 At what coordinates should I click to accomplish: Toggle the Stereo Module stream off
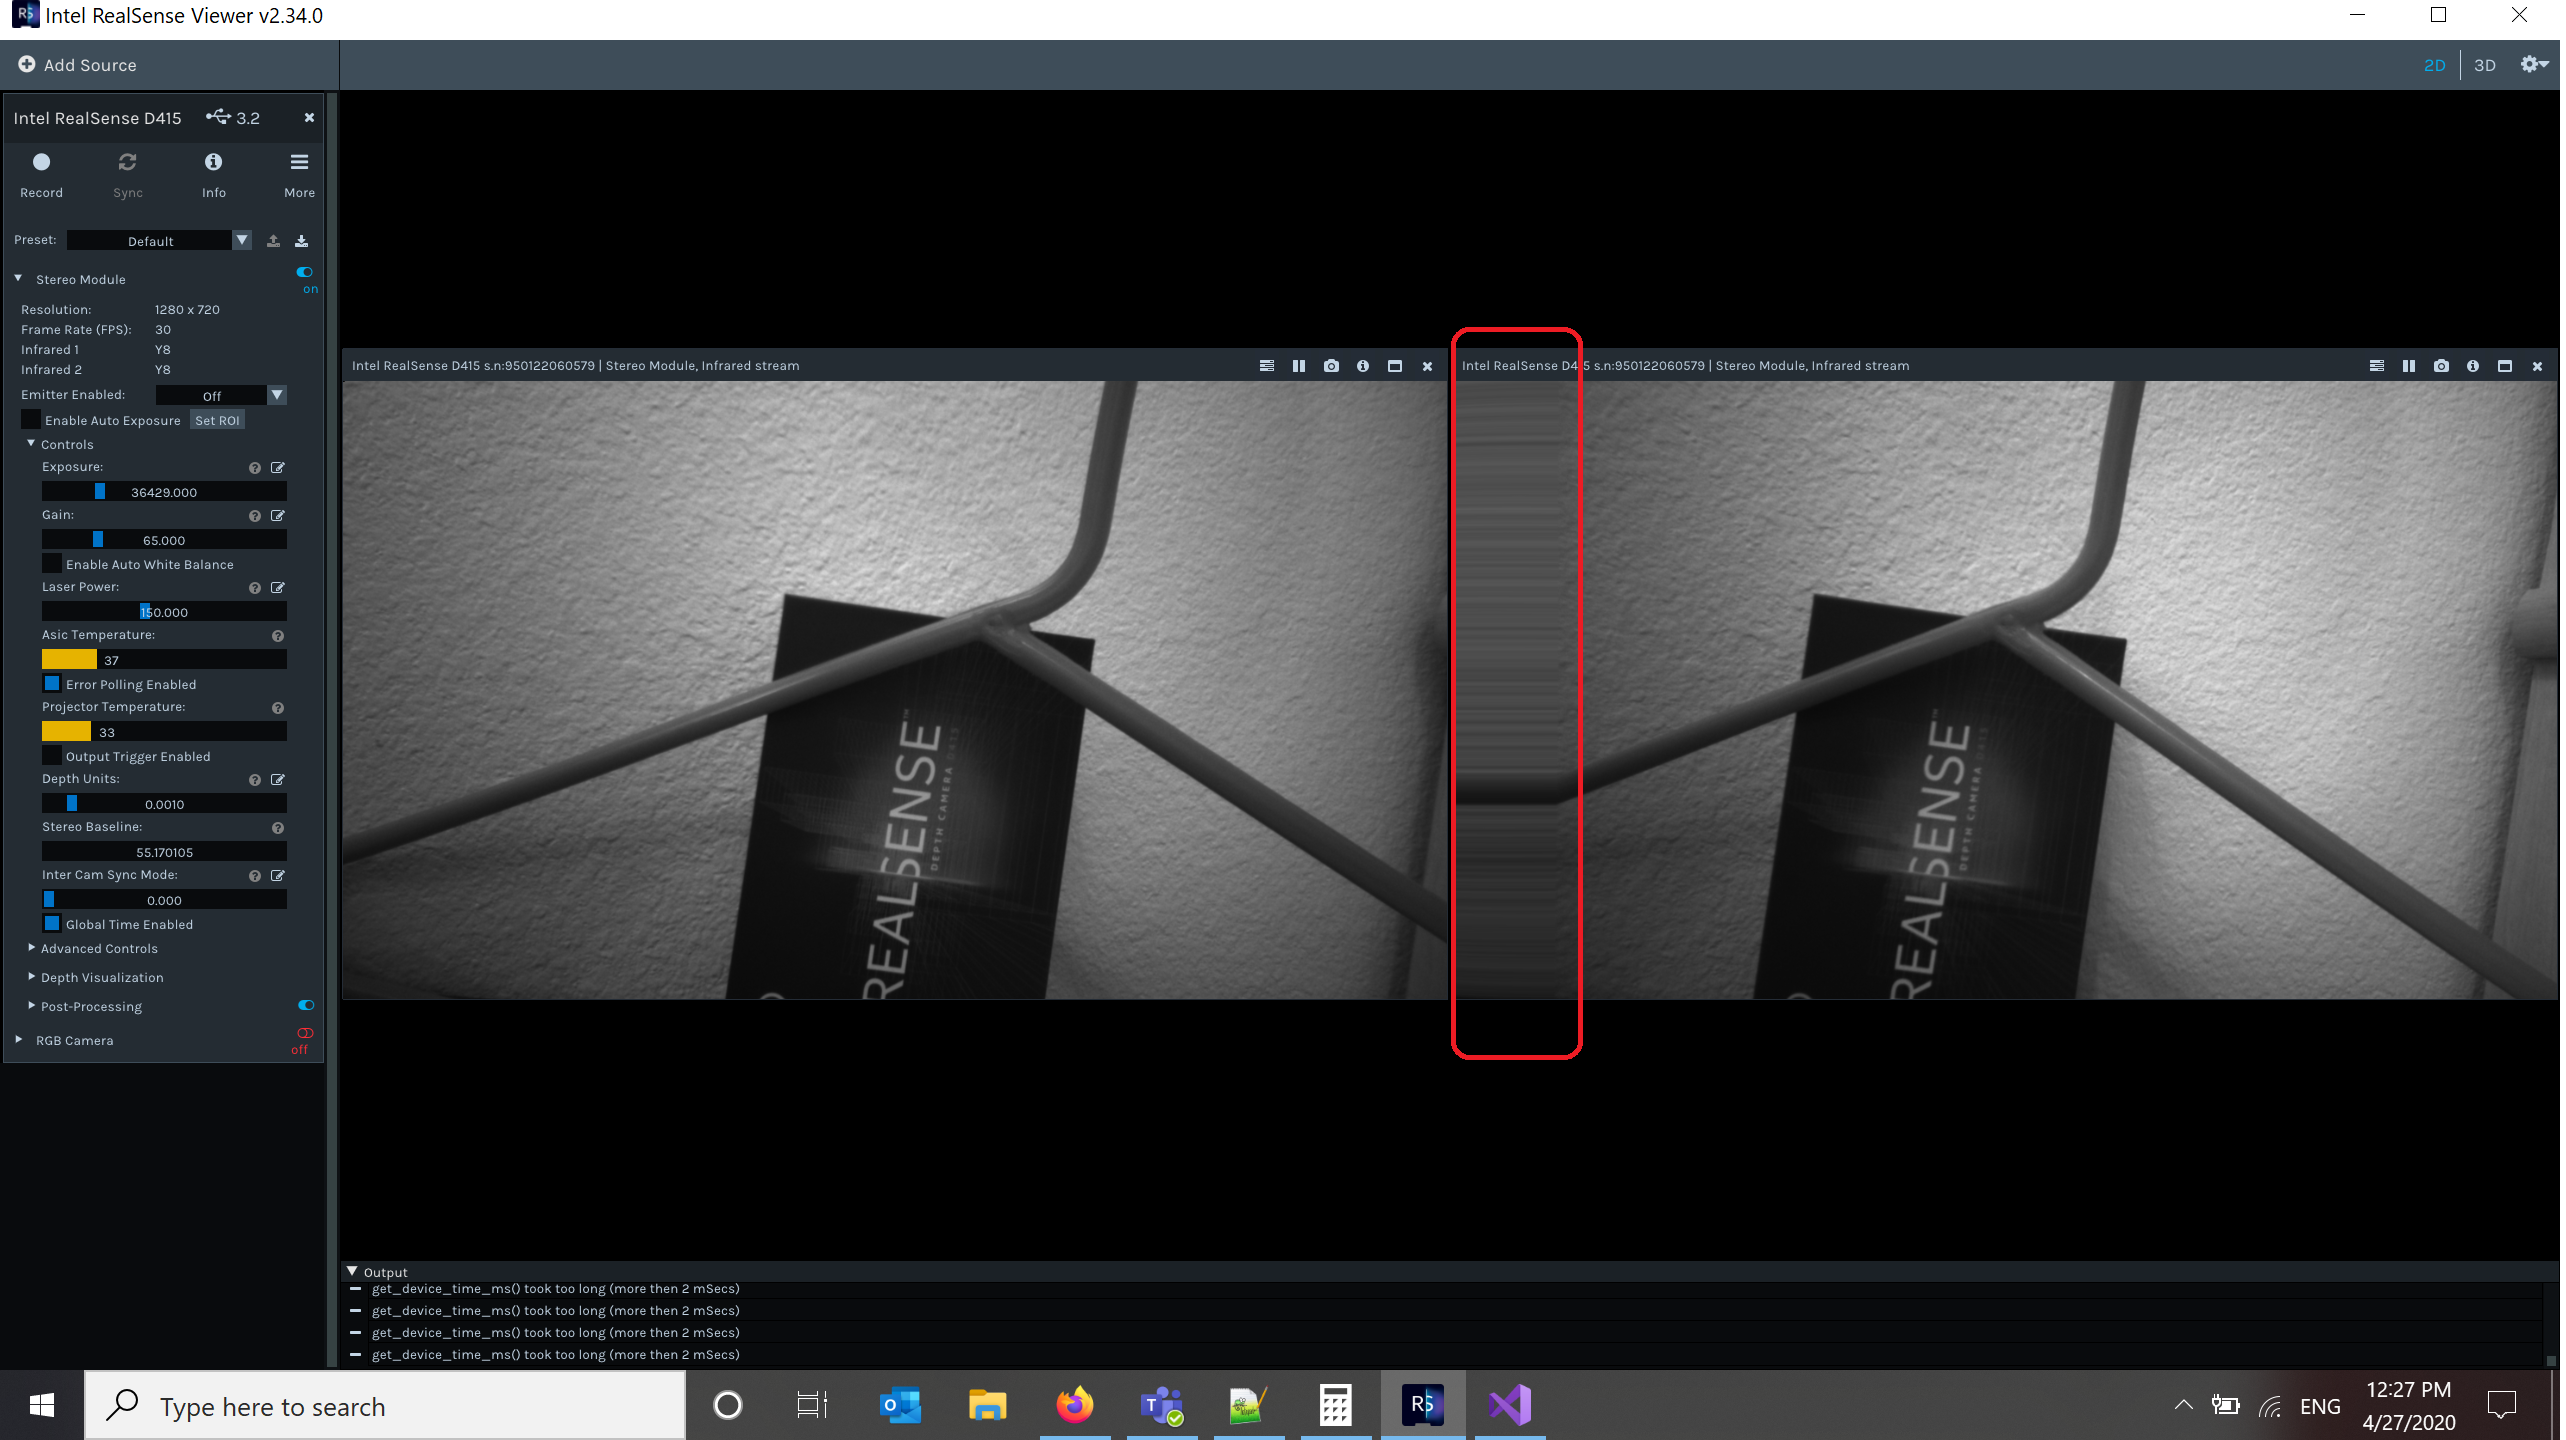coord(305,271)
